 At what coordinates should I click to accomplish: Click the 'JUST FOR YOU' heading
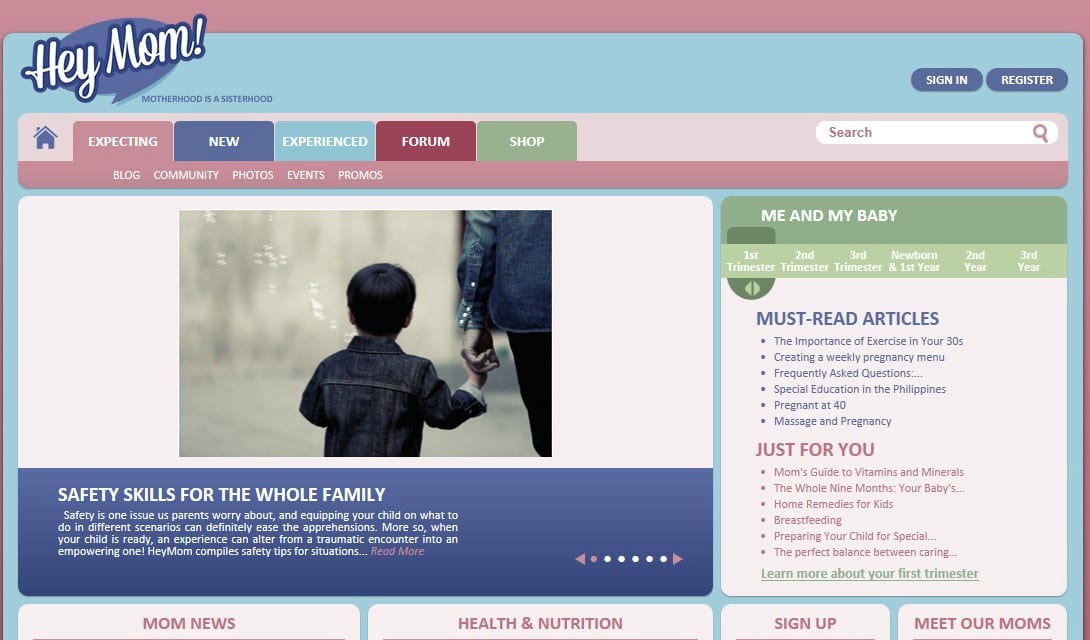tap(815, 450)
